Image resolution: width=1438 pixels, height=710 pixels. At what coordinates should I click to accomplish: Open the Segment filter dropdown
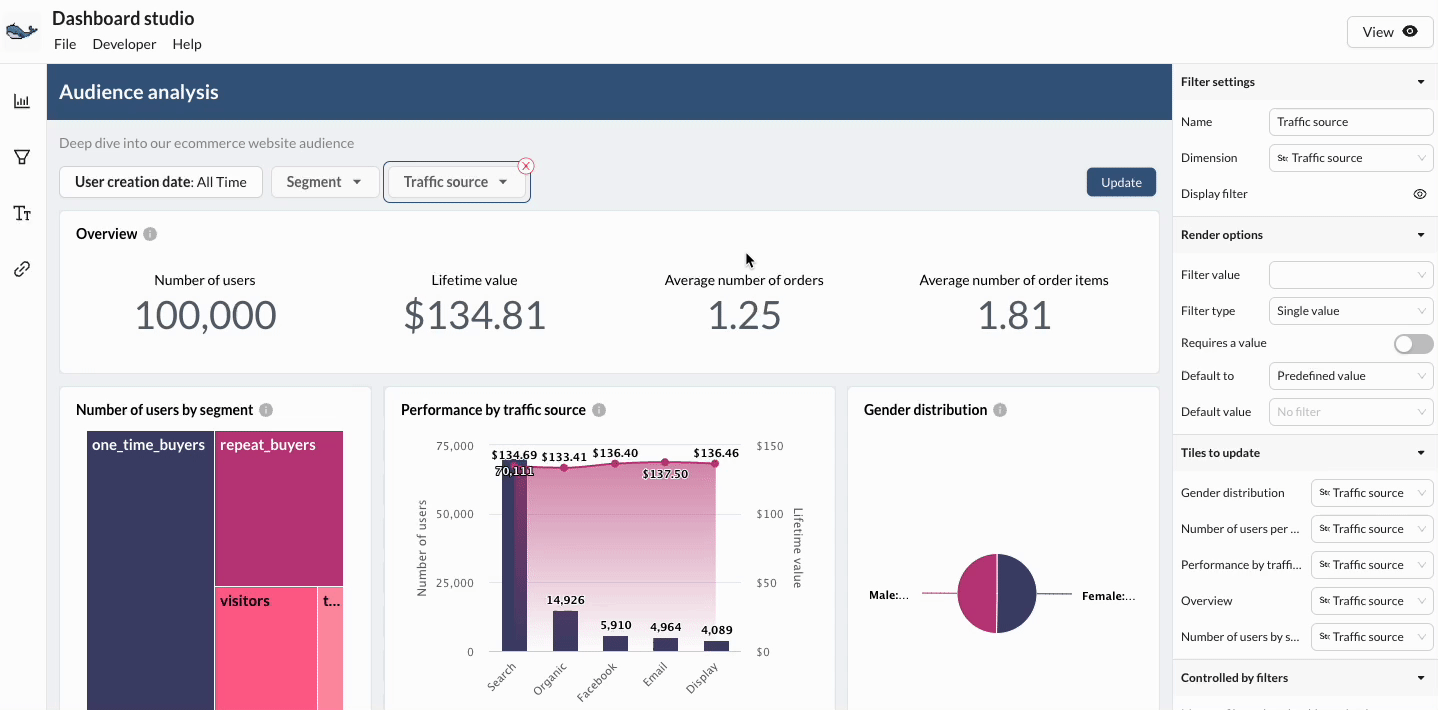click(x=325, y=182)
